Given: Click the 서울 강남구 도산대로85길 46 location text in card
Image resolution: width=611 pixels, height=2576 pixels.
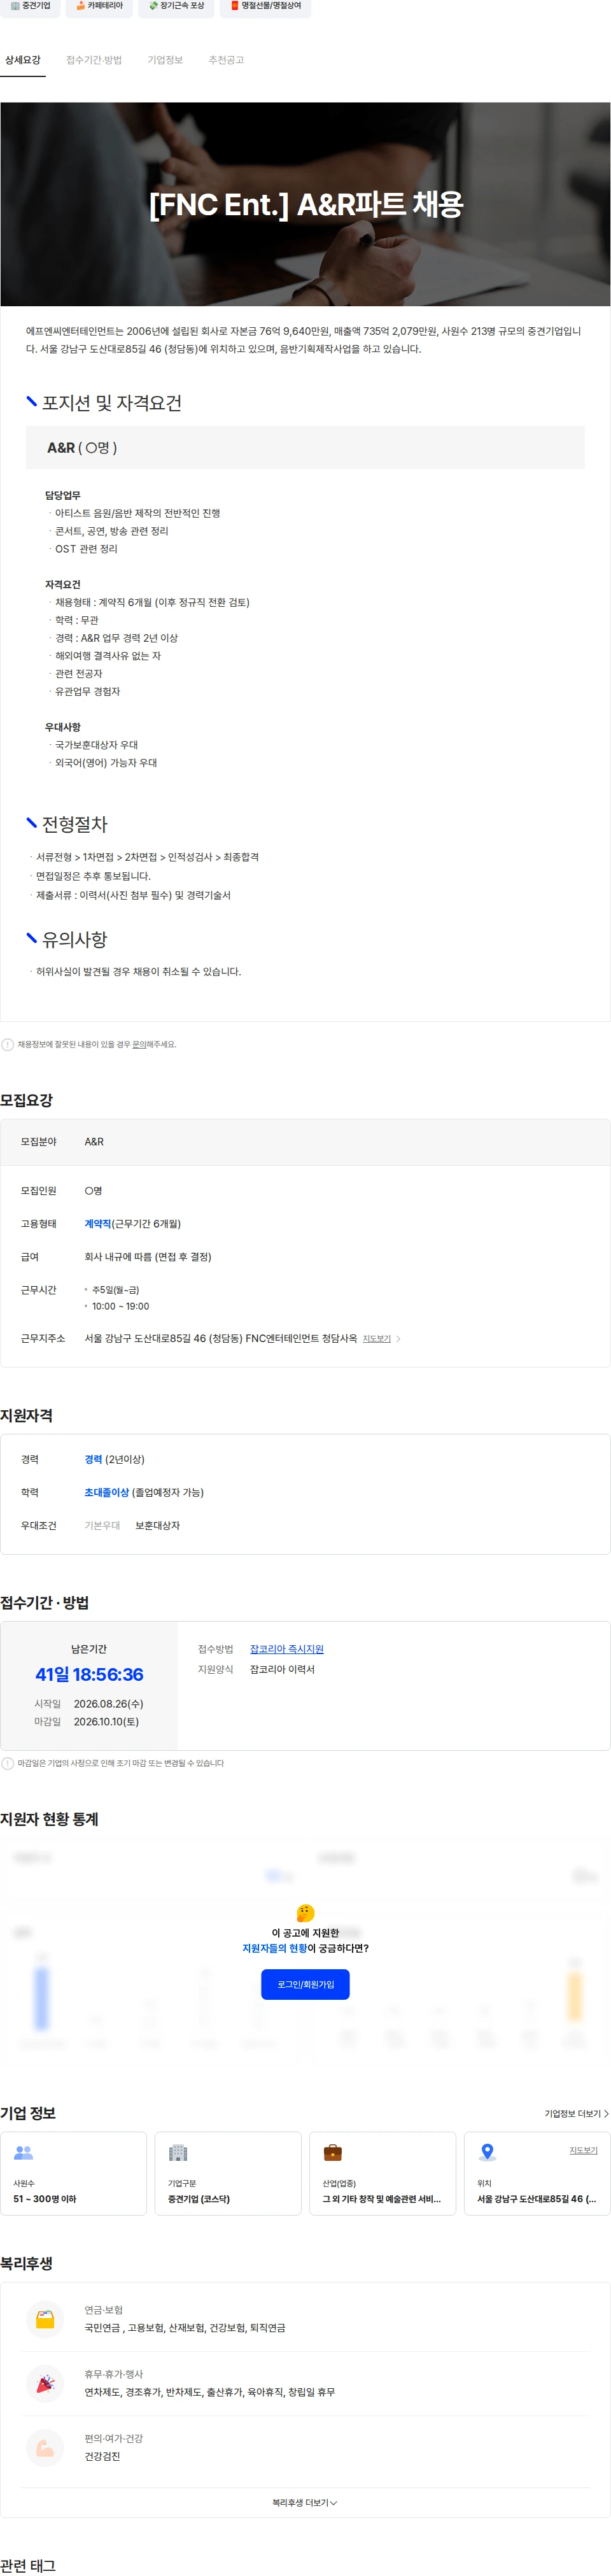Looking at the screenshot, I should coord(536,2198).
